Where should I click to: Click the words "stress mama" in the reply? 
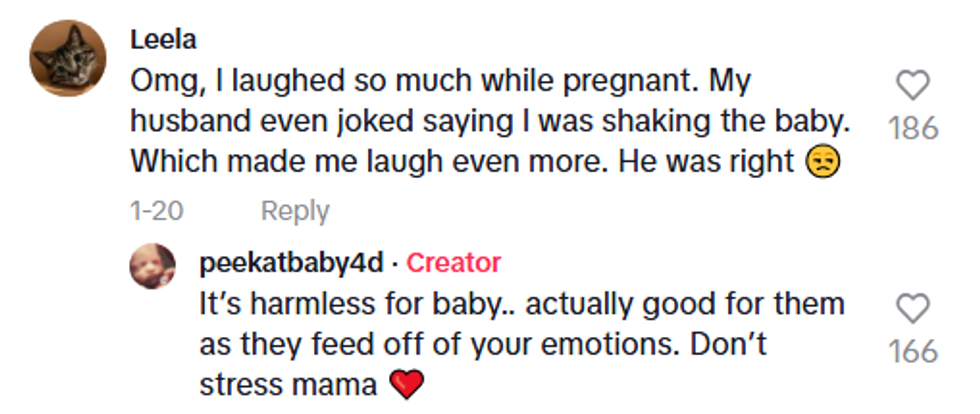tap(289, 385)
